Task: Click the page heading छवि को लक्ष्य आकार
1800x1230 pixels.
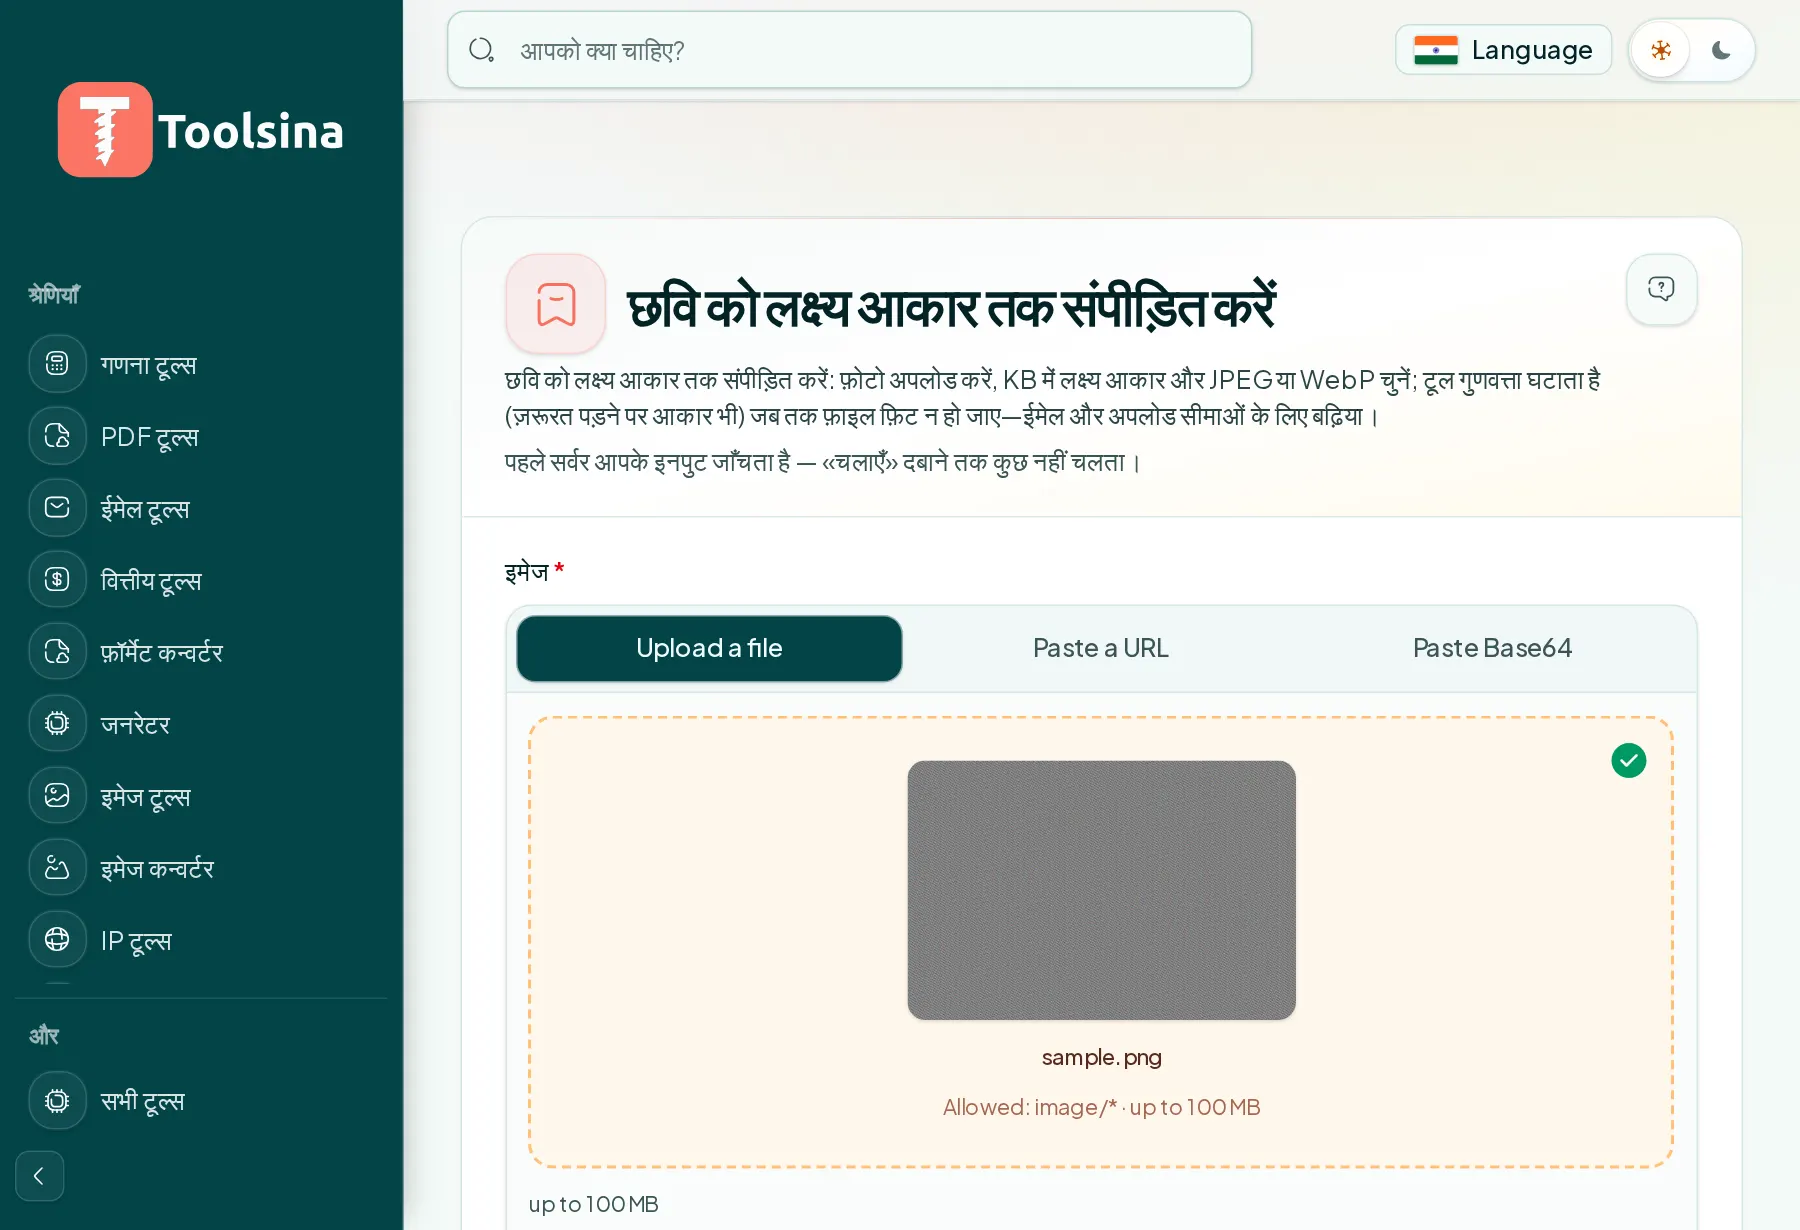Action: [951, 307]
